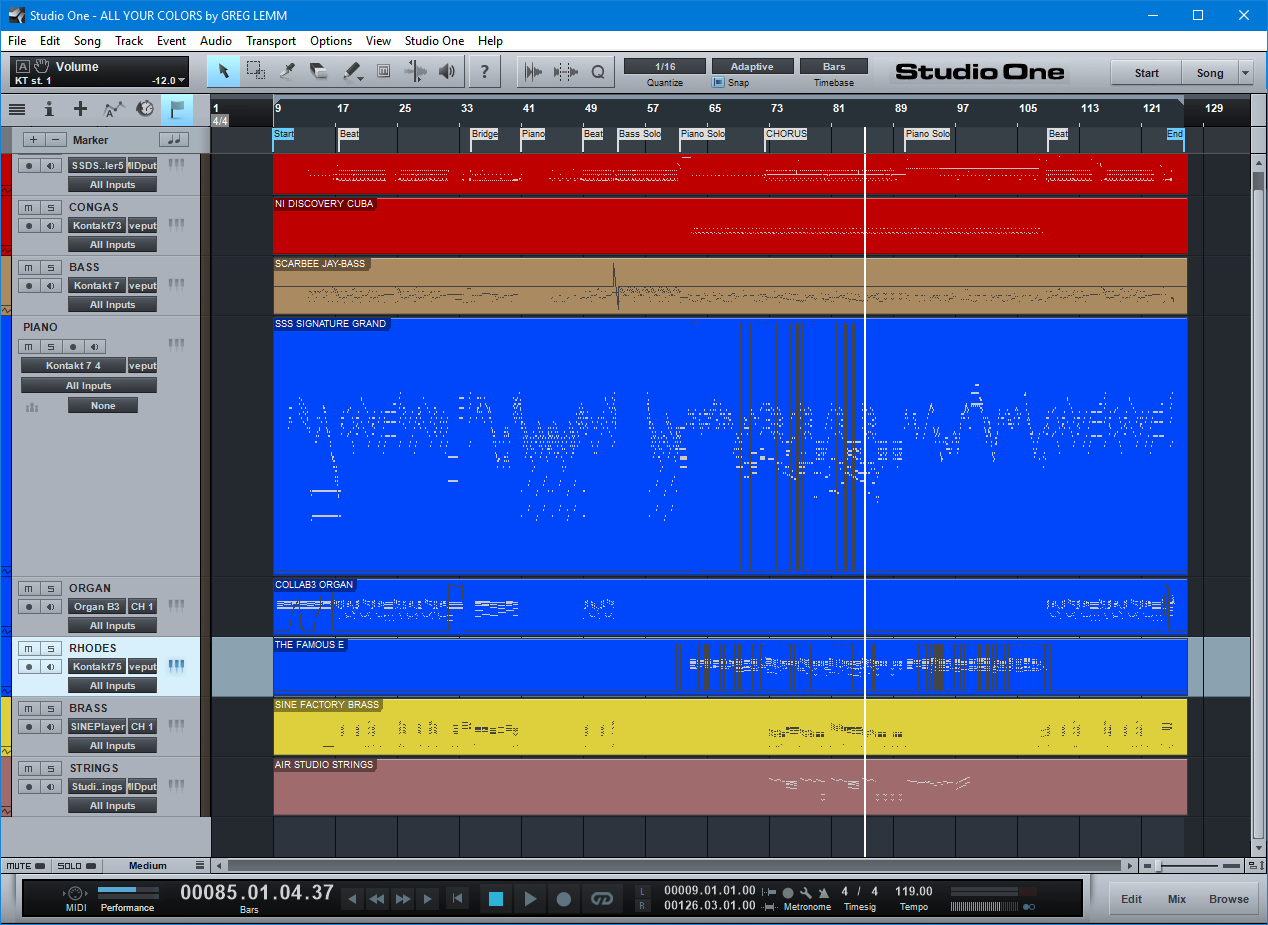Select the Eraser tool
This screenshot has height=925, width=1268.
coord(319,71)
